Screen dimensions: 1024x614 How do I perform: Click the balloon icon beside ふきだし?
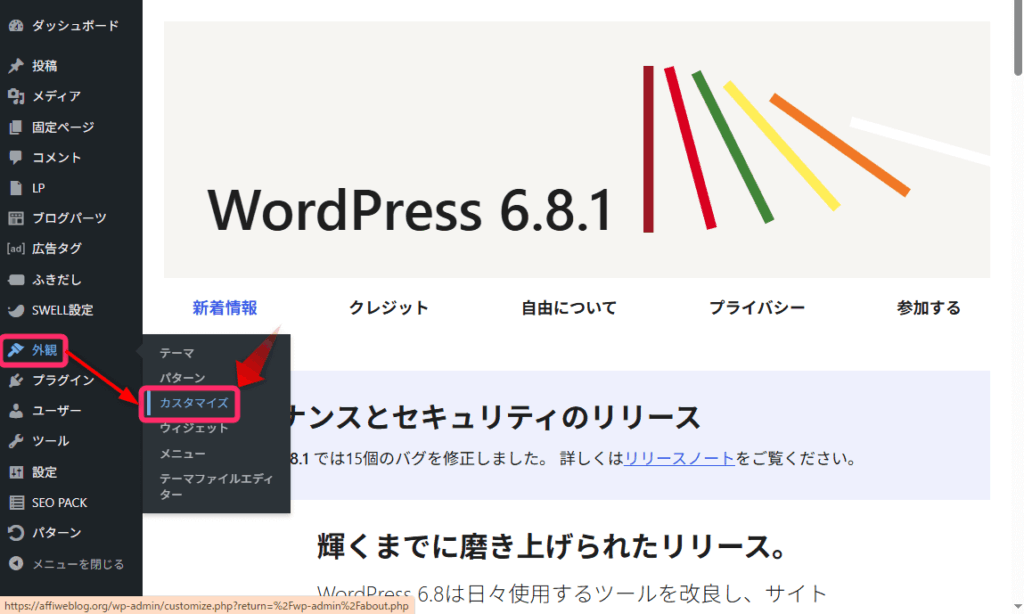[x=16, y=280]
